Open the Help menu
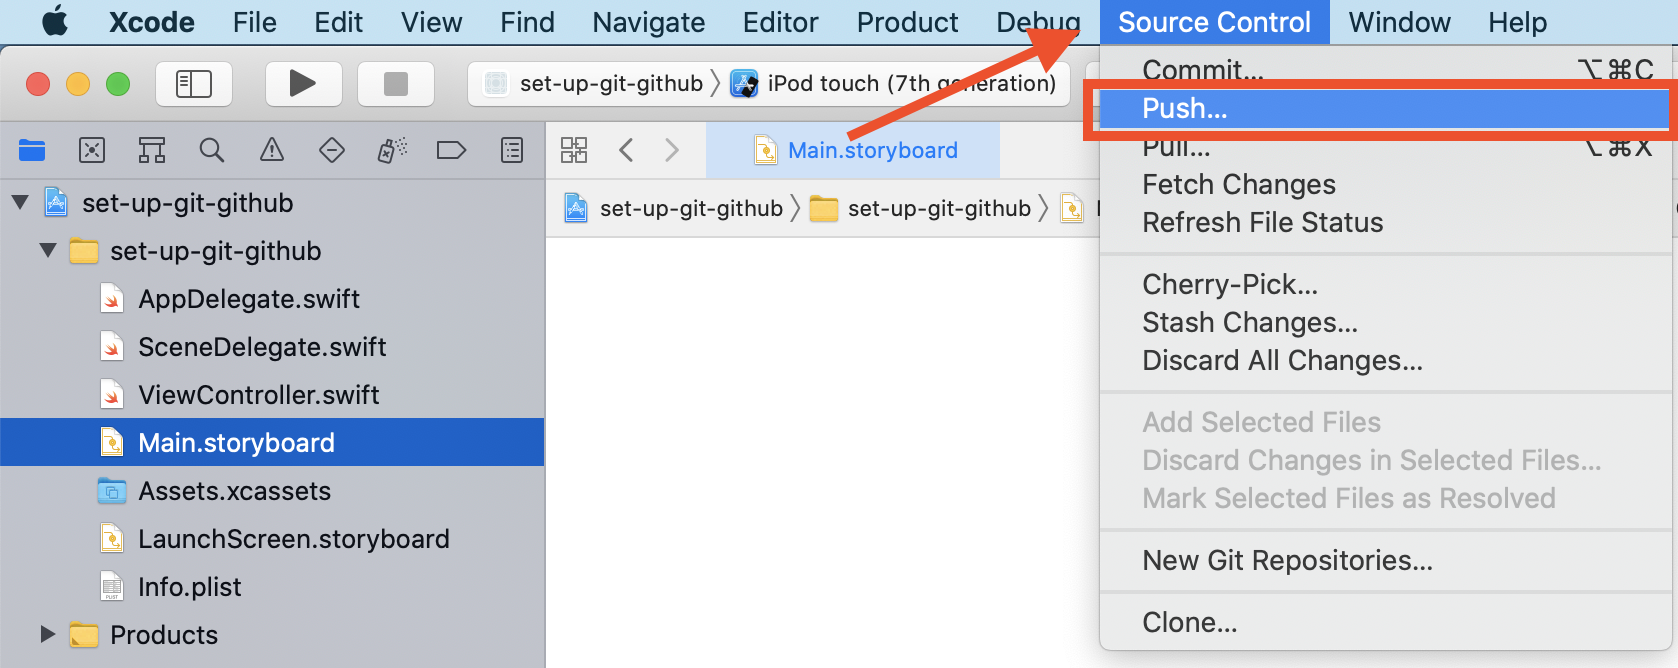The width and height of the screenshot is (1678, 668). point(1517,22)
